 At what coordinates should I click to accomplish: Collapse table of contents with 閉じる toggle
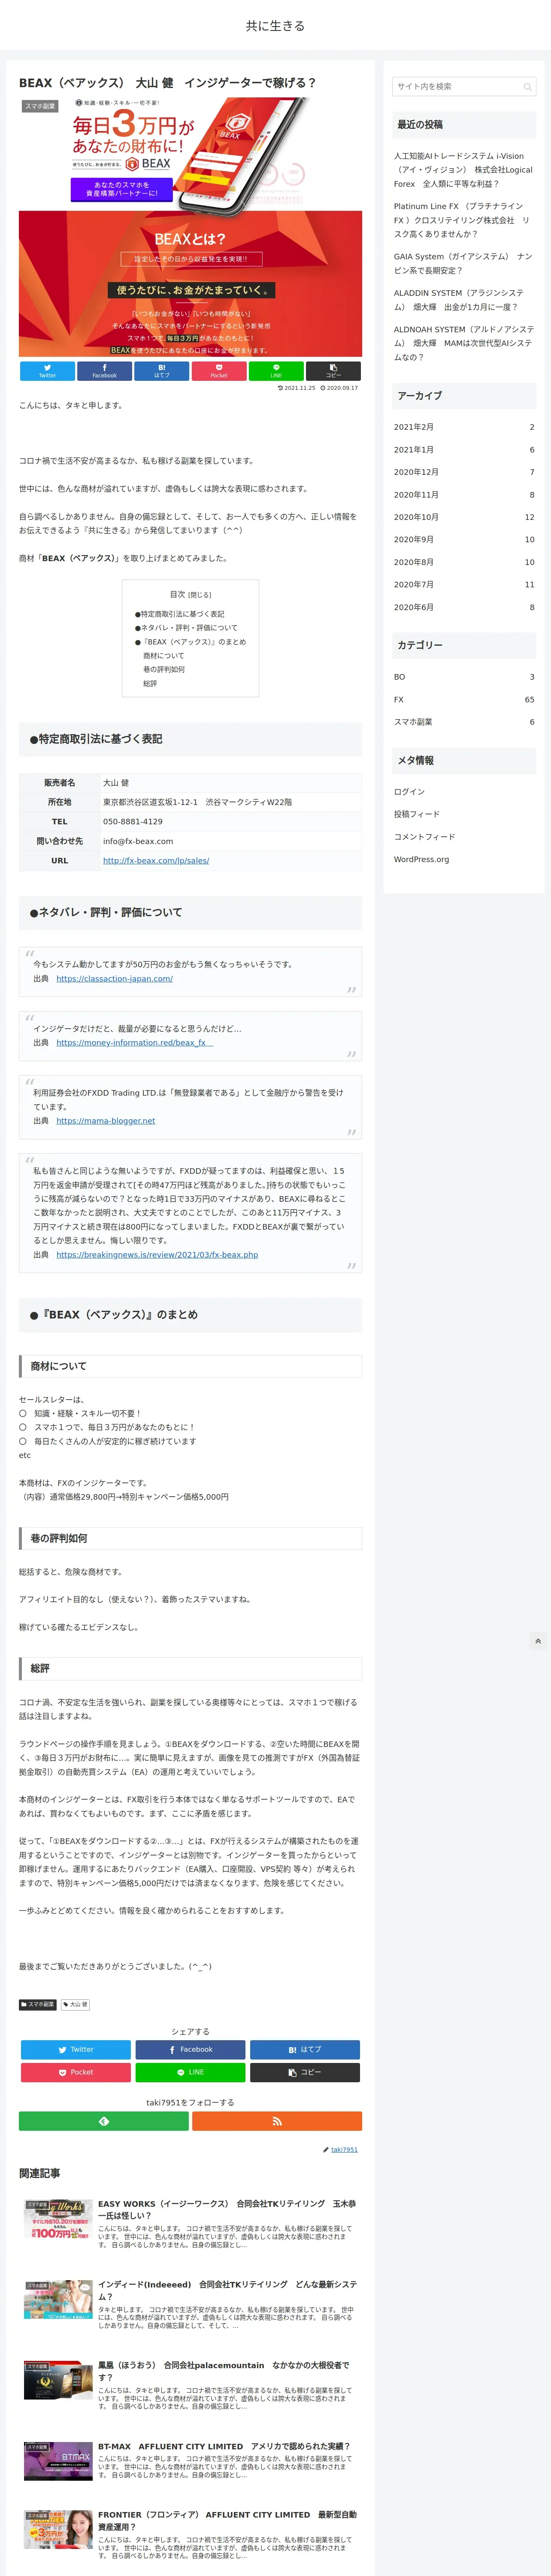pyautogui.click(x=200, y=595)
